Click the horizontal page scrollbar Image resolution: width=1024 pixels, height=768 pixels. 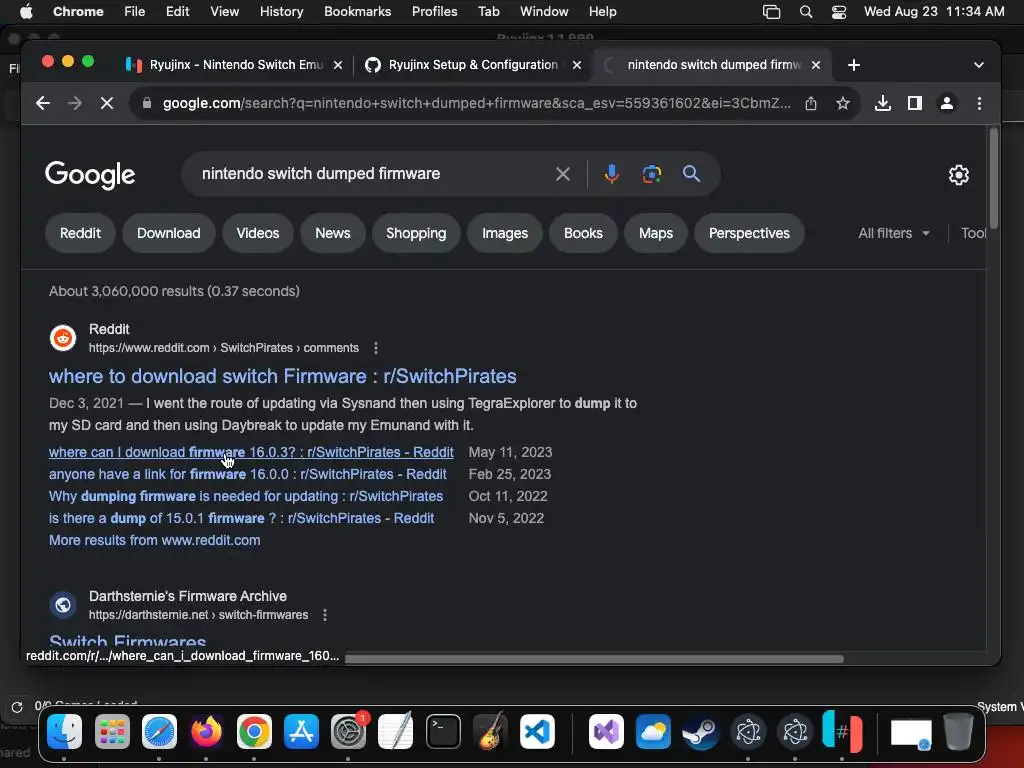pos(594,658)
